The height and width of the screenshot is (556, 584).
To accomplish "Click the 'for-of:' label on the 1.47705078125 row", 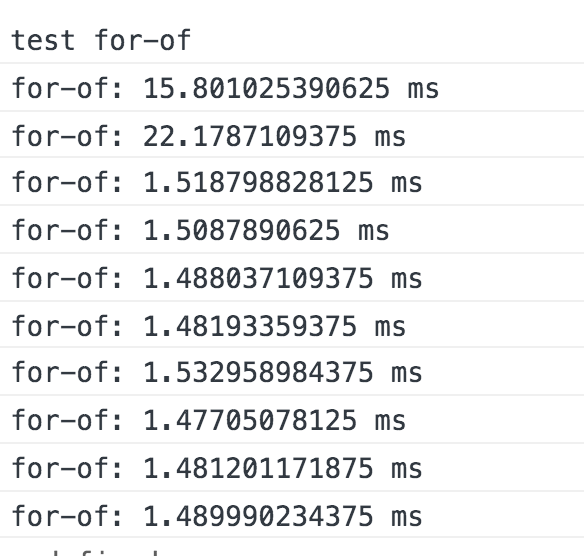I will click(67, 420).
